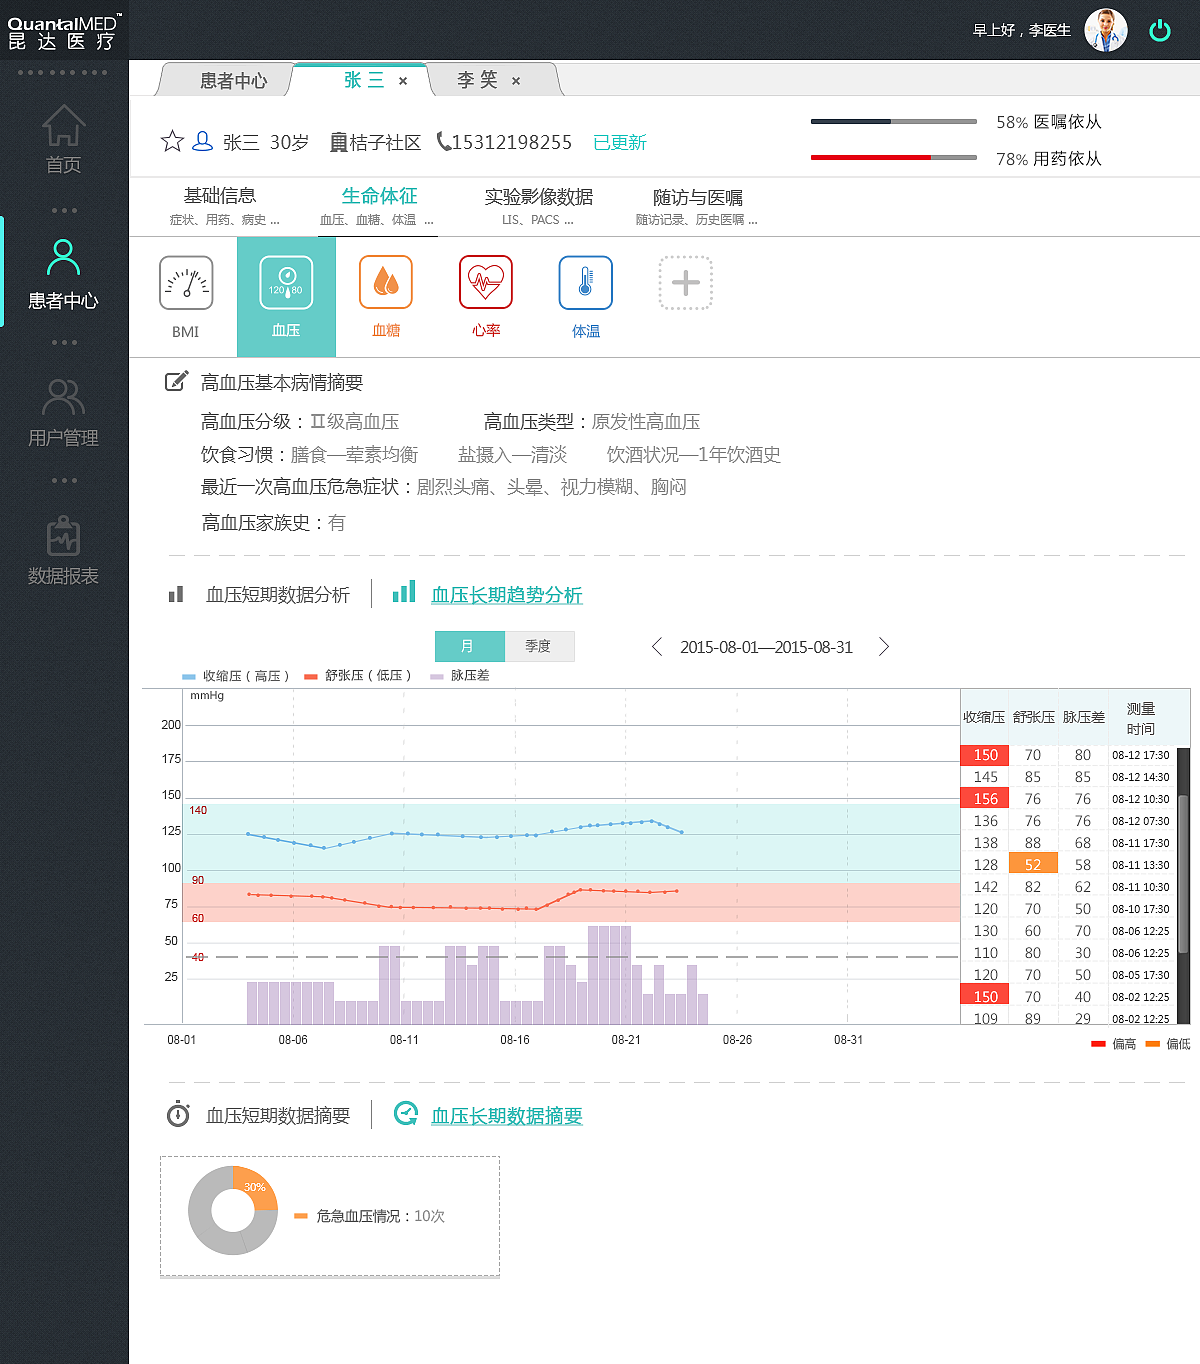Open the 生命体征 section tab

coord(378,206)
